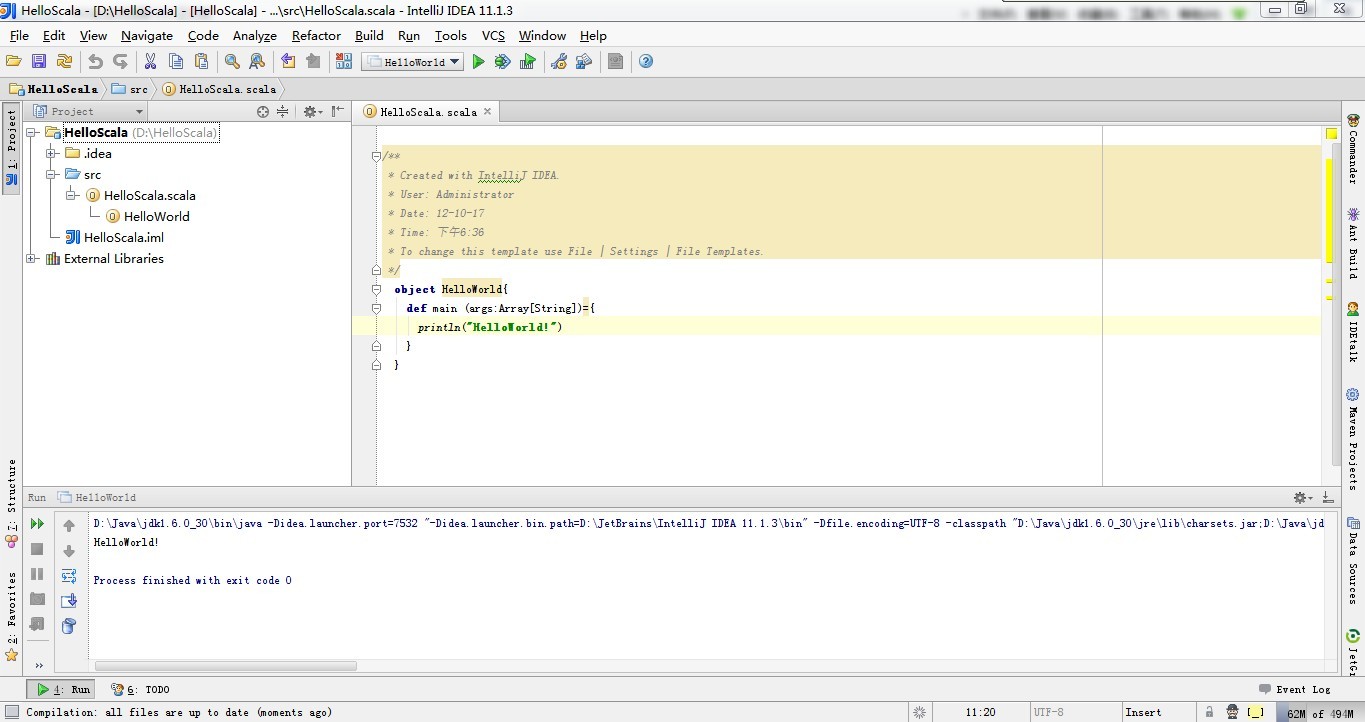This screenshot has height=722, width=1365.
Task: Click the Open folder toolbar icon
Action: (x=14, y=62)
